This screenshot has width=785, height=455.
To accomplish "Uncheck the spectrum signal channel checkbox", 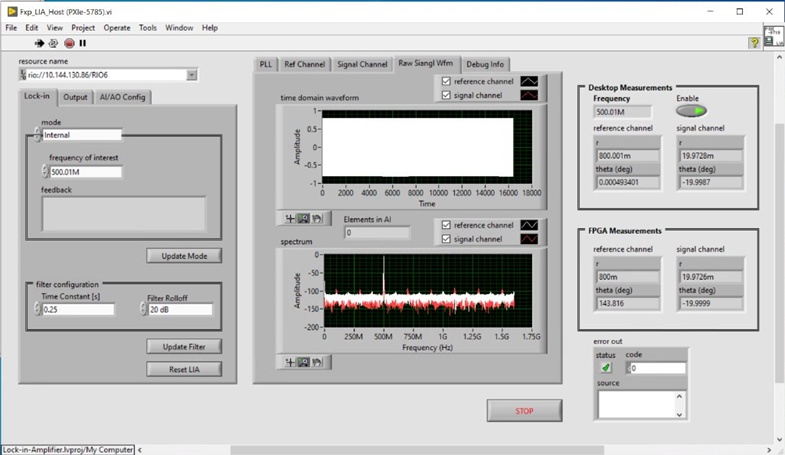I will (446, 239).
